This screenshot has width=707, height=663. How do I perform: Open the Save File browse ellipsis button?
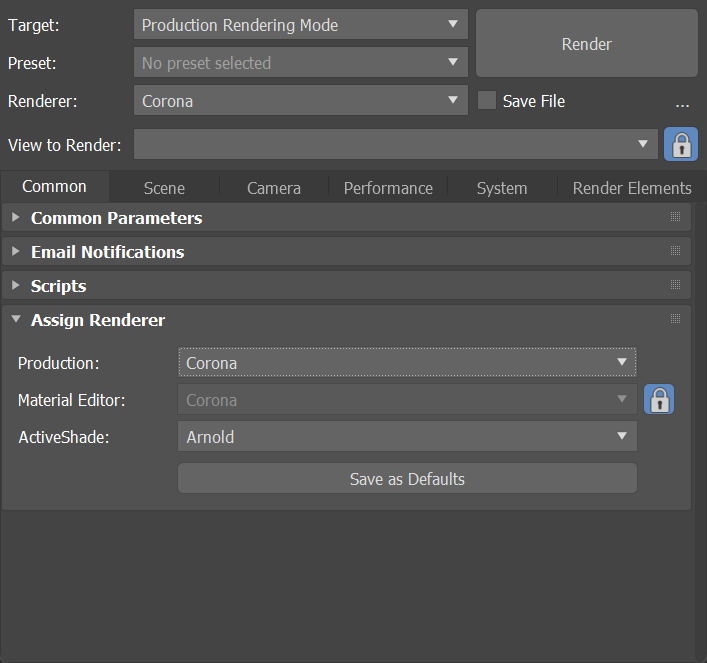(x=682, y=102)
